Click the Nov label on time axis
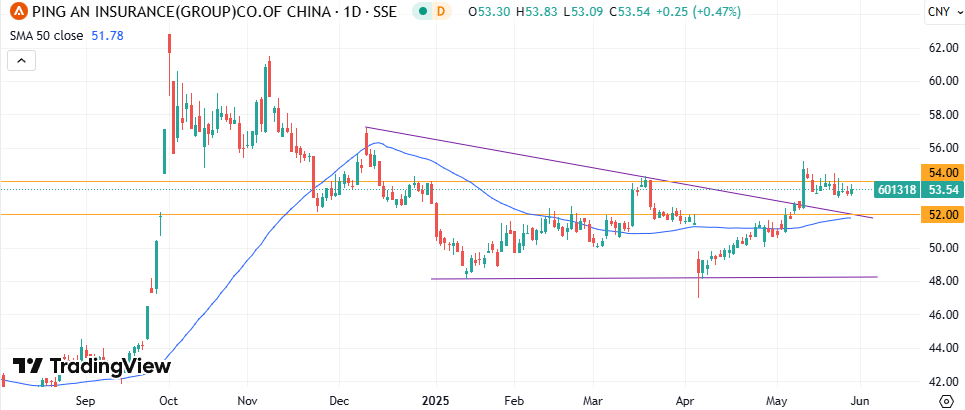Screen dimensions: 965x410 pyautogui.click(x=247, y=401)
